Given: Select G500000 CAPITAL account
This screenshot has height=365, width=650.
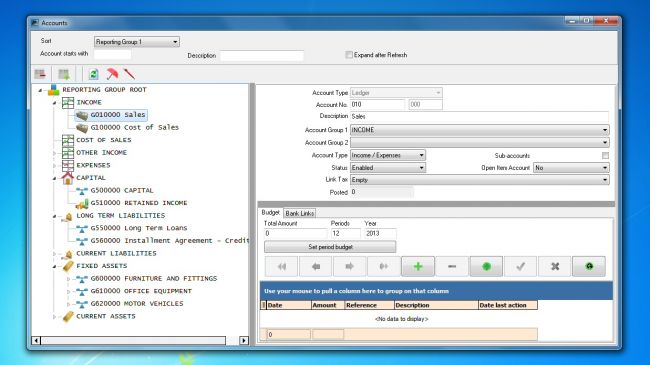Looking at the screenshot, I should pos(122,190).
